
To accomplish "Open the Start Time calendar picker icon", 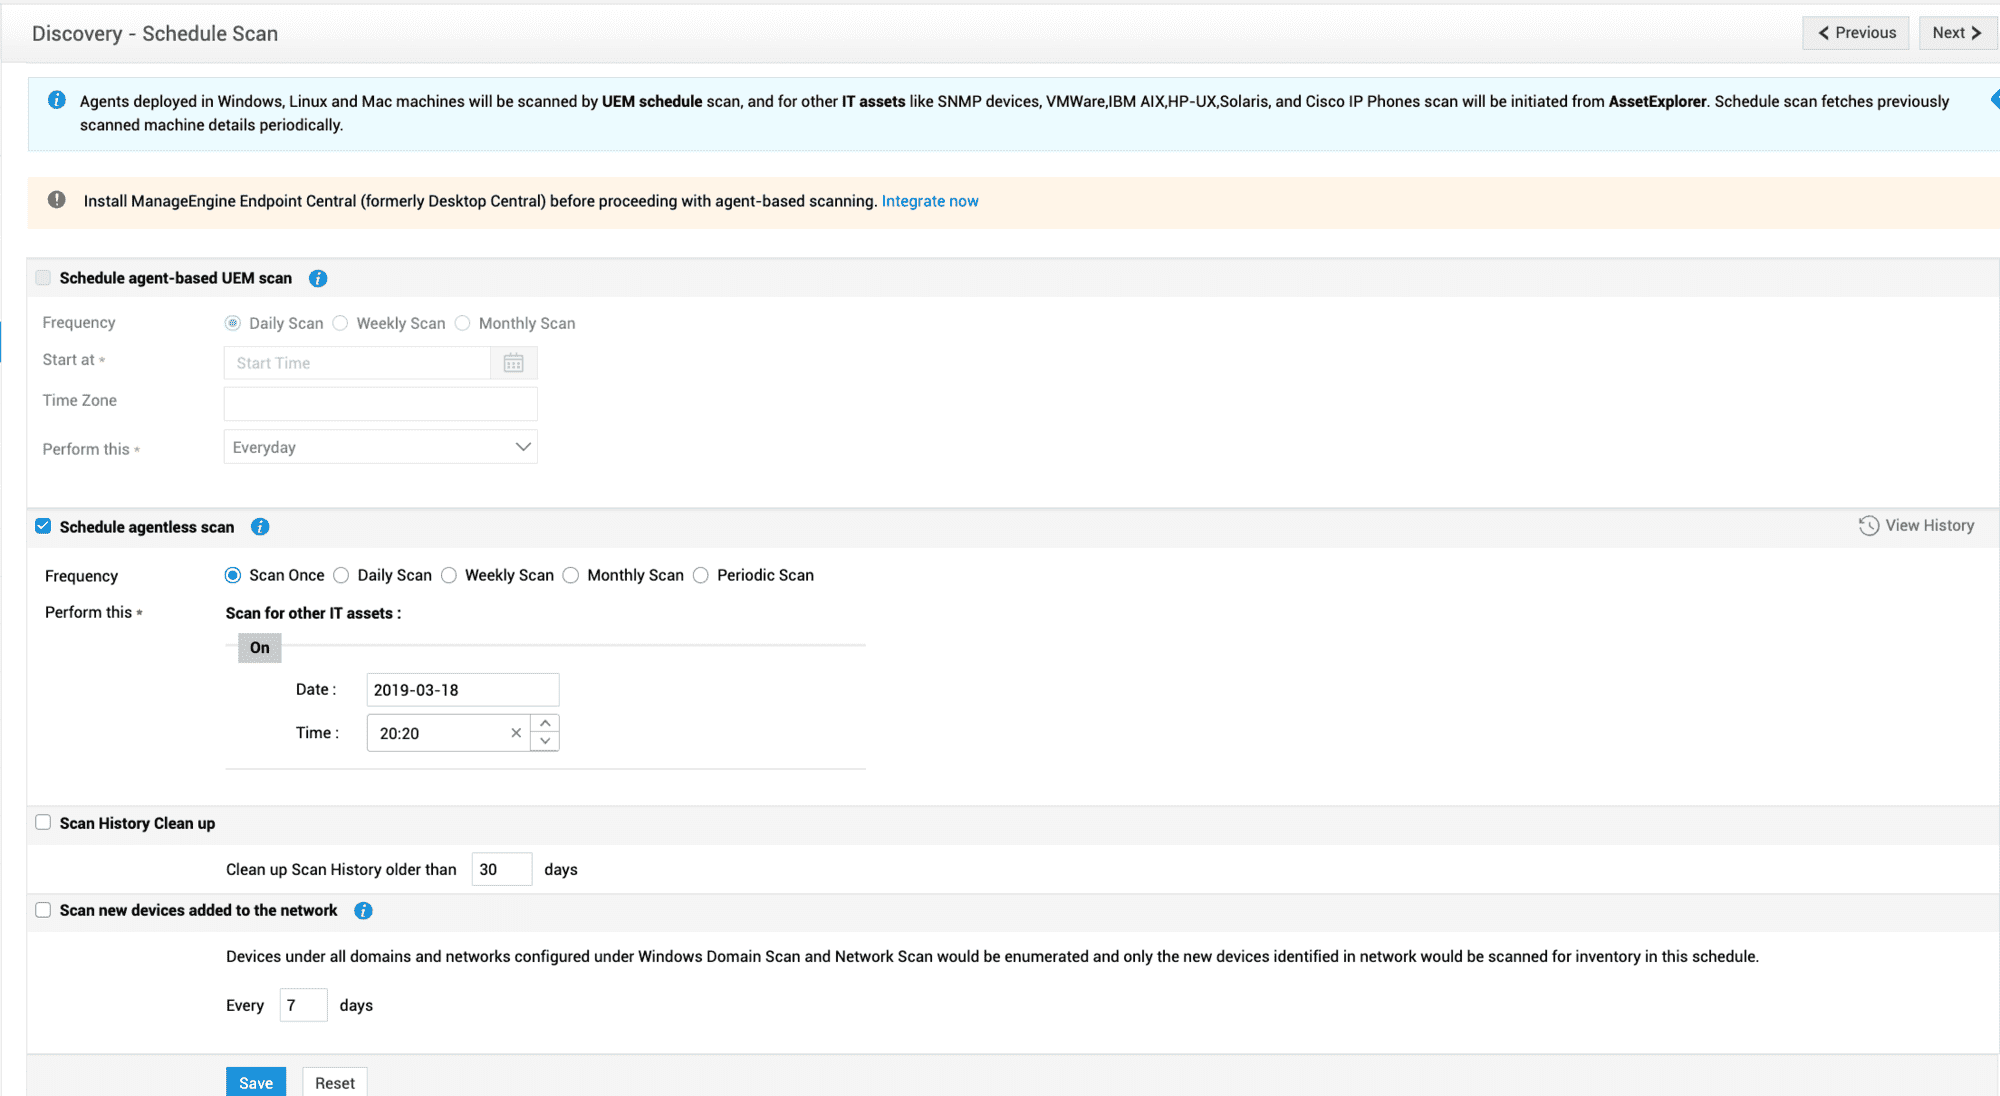I will [x=513, y=363].
